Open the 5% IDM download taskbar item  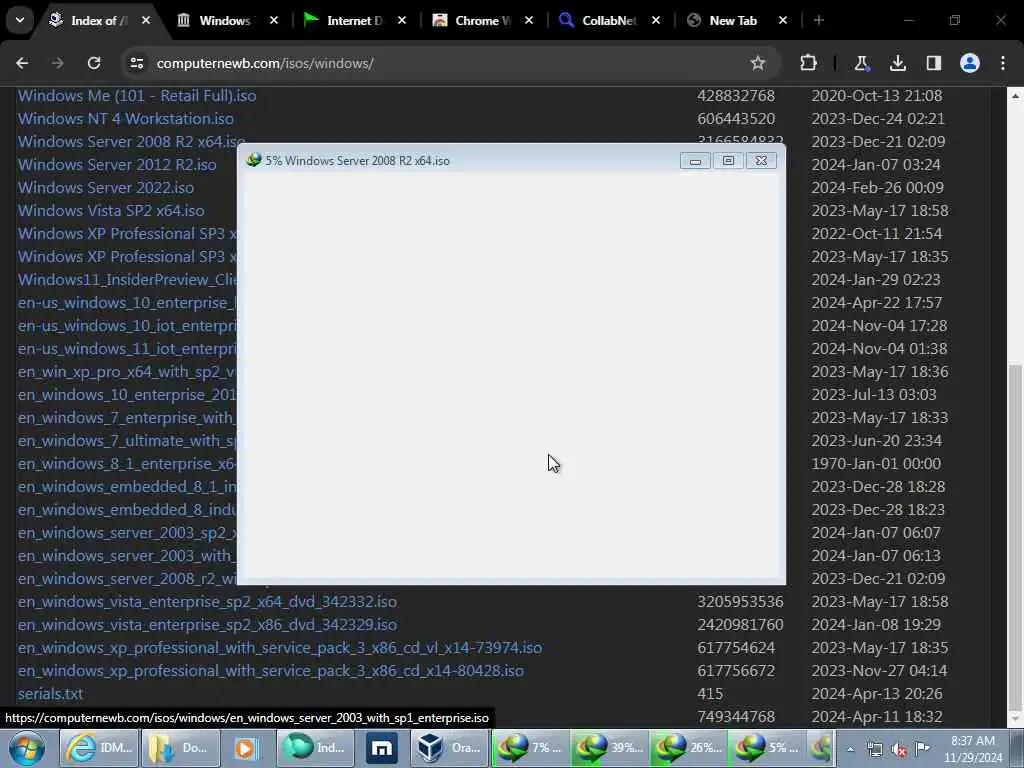click(768, 748)
